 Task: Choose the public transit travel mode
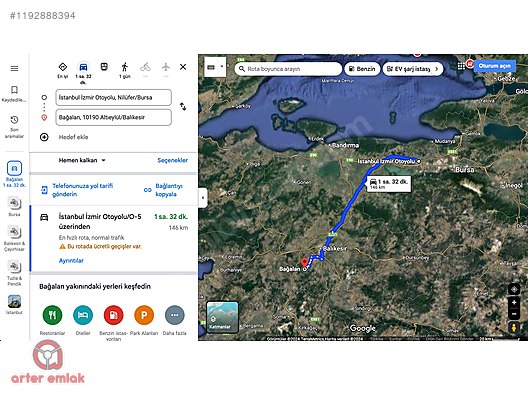point(104,67)
